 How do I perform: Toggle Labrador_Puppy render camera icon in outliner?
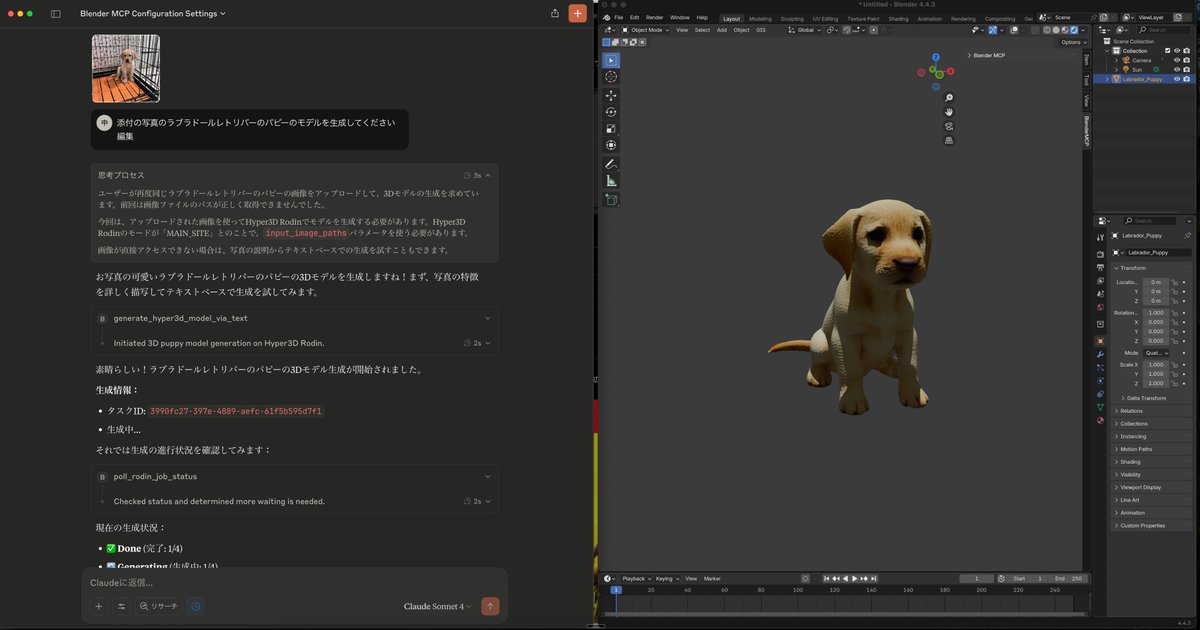click(x=1187, y=79)
